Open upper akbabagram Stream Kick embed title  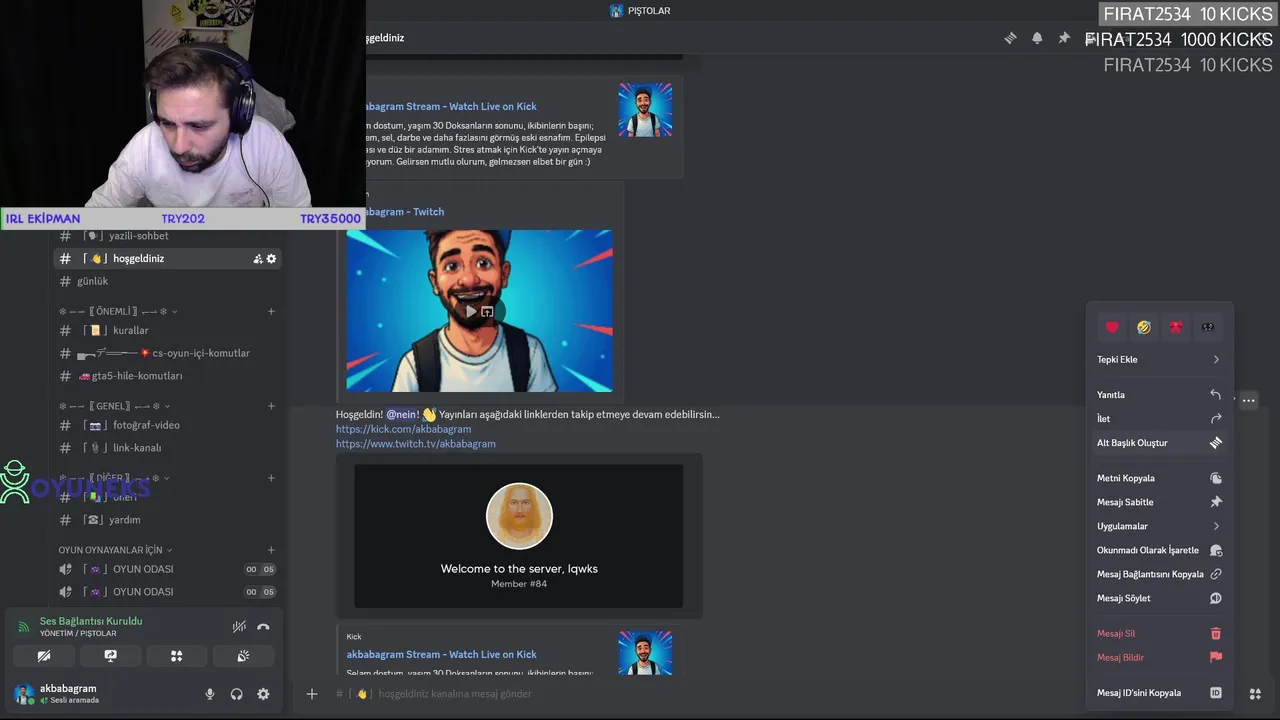(450, 106)
